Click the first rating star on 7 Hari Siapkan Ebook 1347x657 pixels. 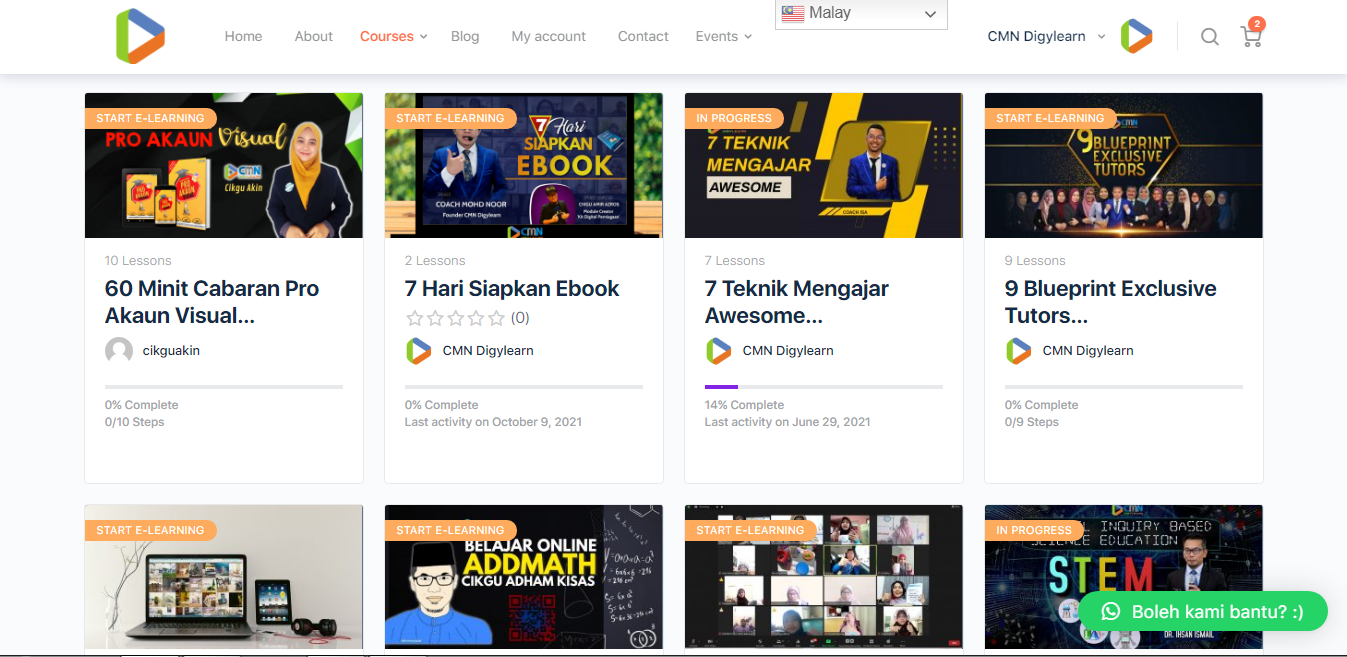pos(415,319)
